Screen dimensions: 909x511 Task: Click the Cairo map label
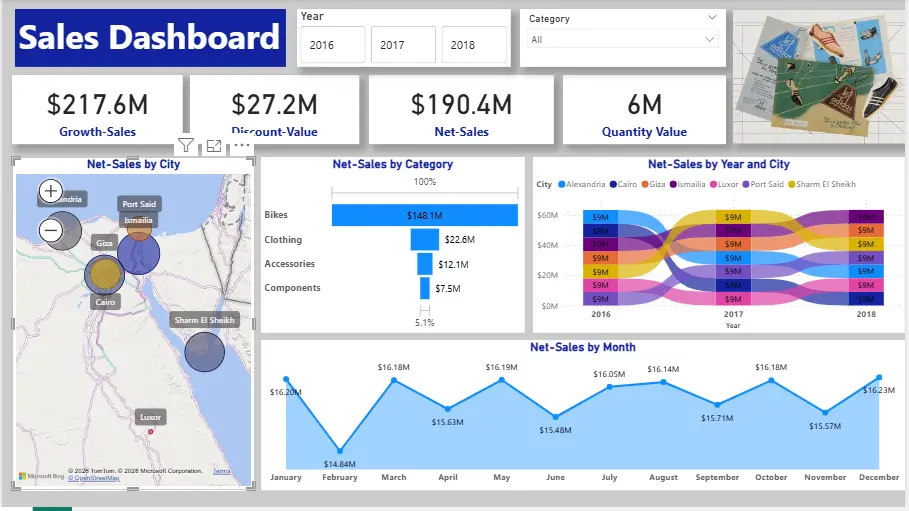(x=106, y=302)
